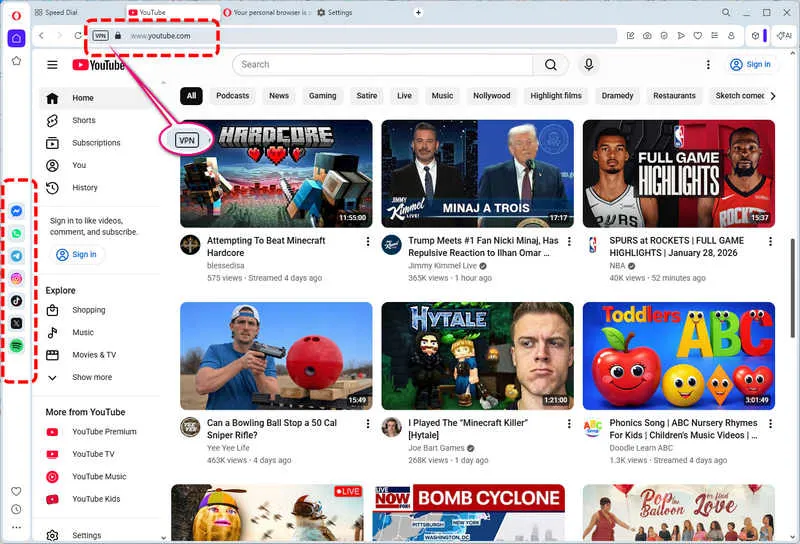Click the reload page button
This screenshot has width=800, height=544.
pos(78,36)
